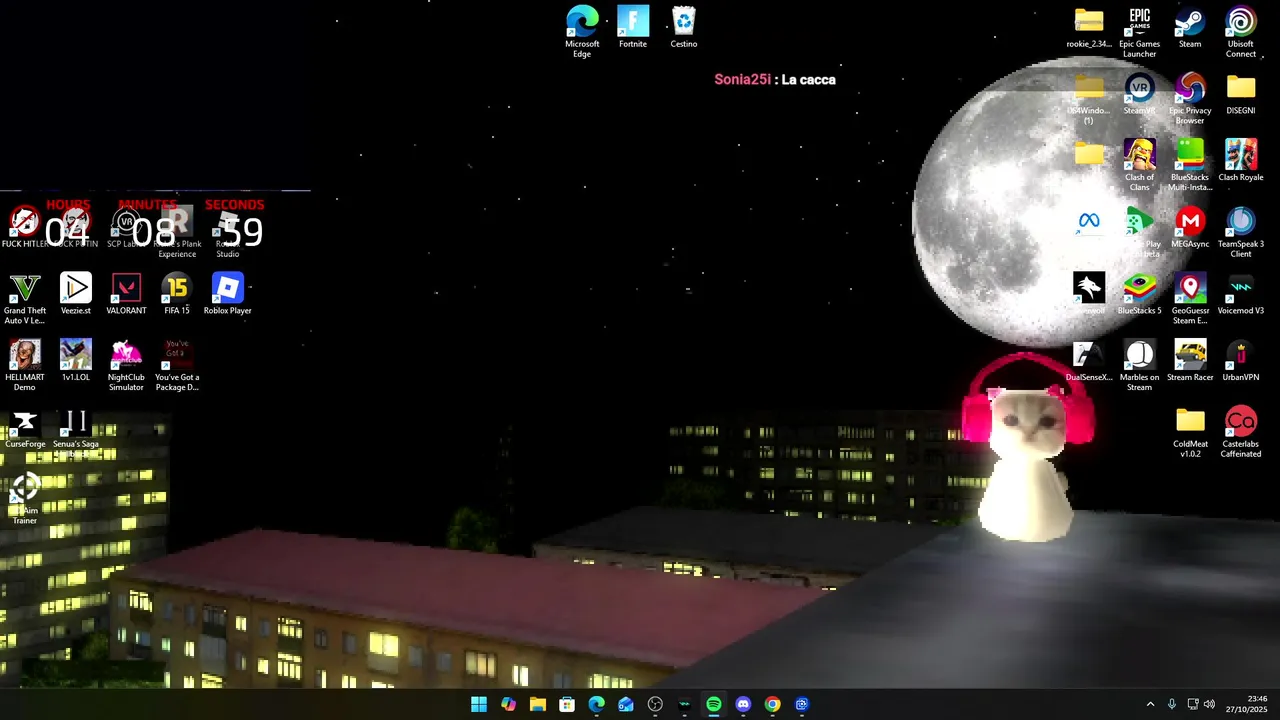Viewport: 1280px width, 720px height.
Task: Open Microsoft Edge desktop shortcut
Action: point(582,31)
